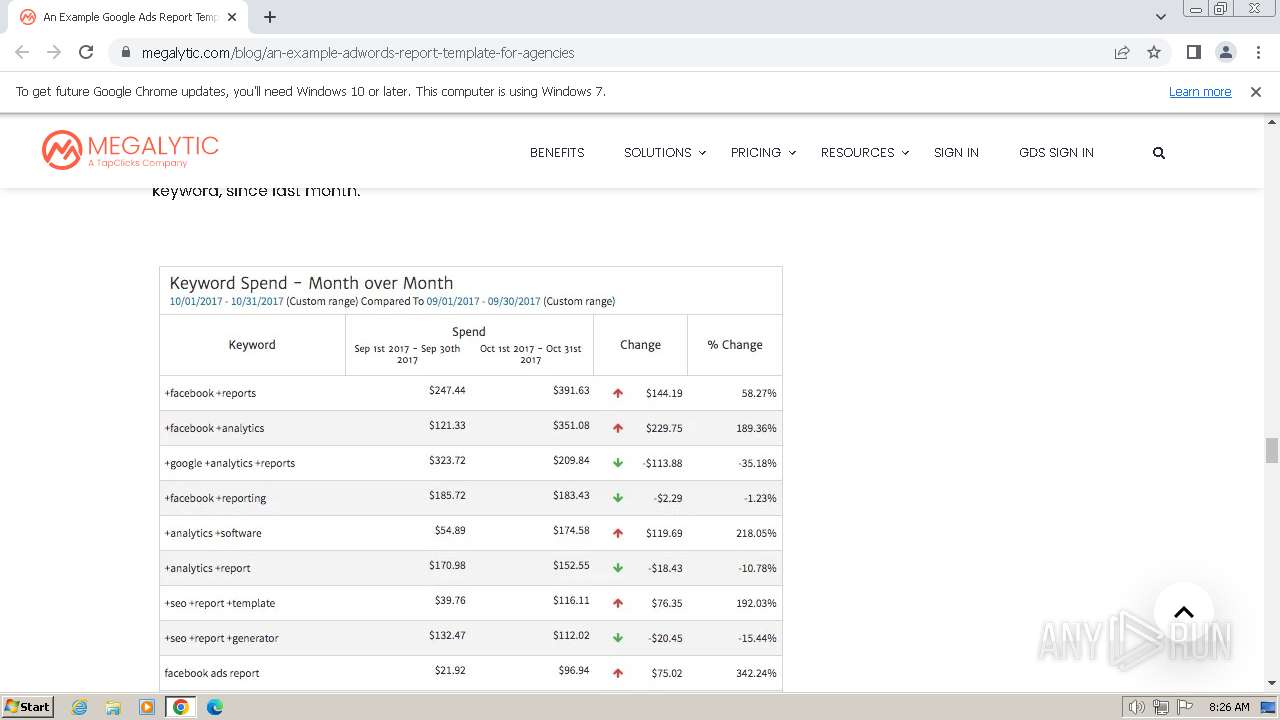The image size is (1280, 720).
Task: Expand the Solutions dropdown menu
Action: pos(664,153)
